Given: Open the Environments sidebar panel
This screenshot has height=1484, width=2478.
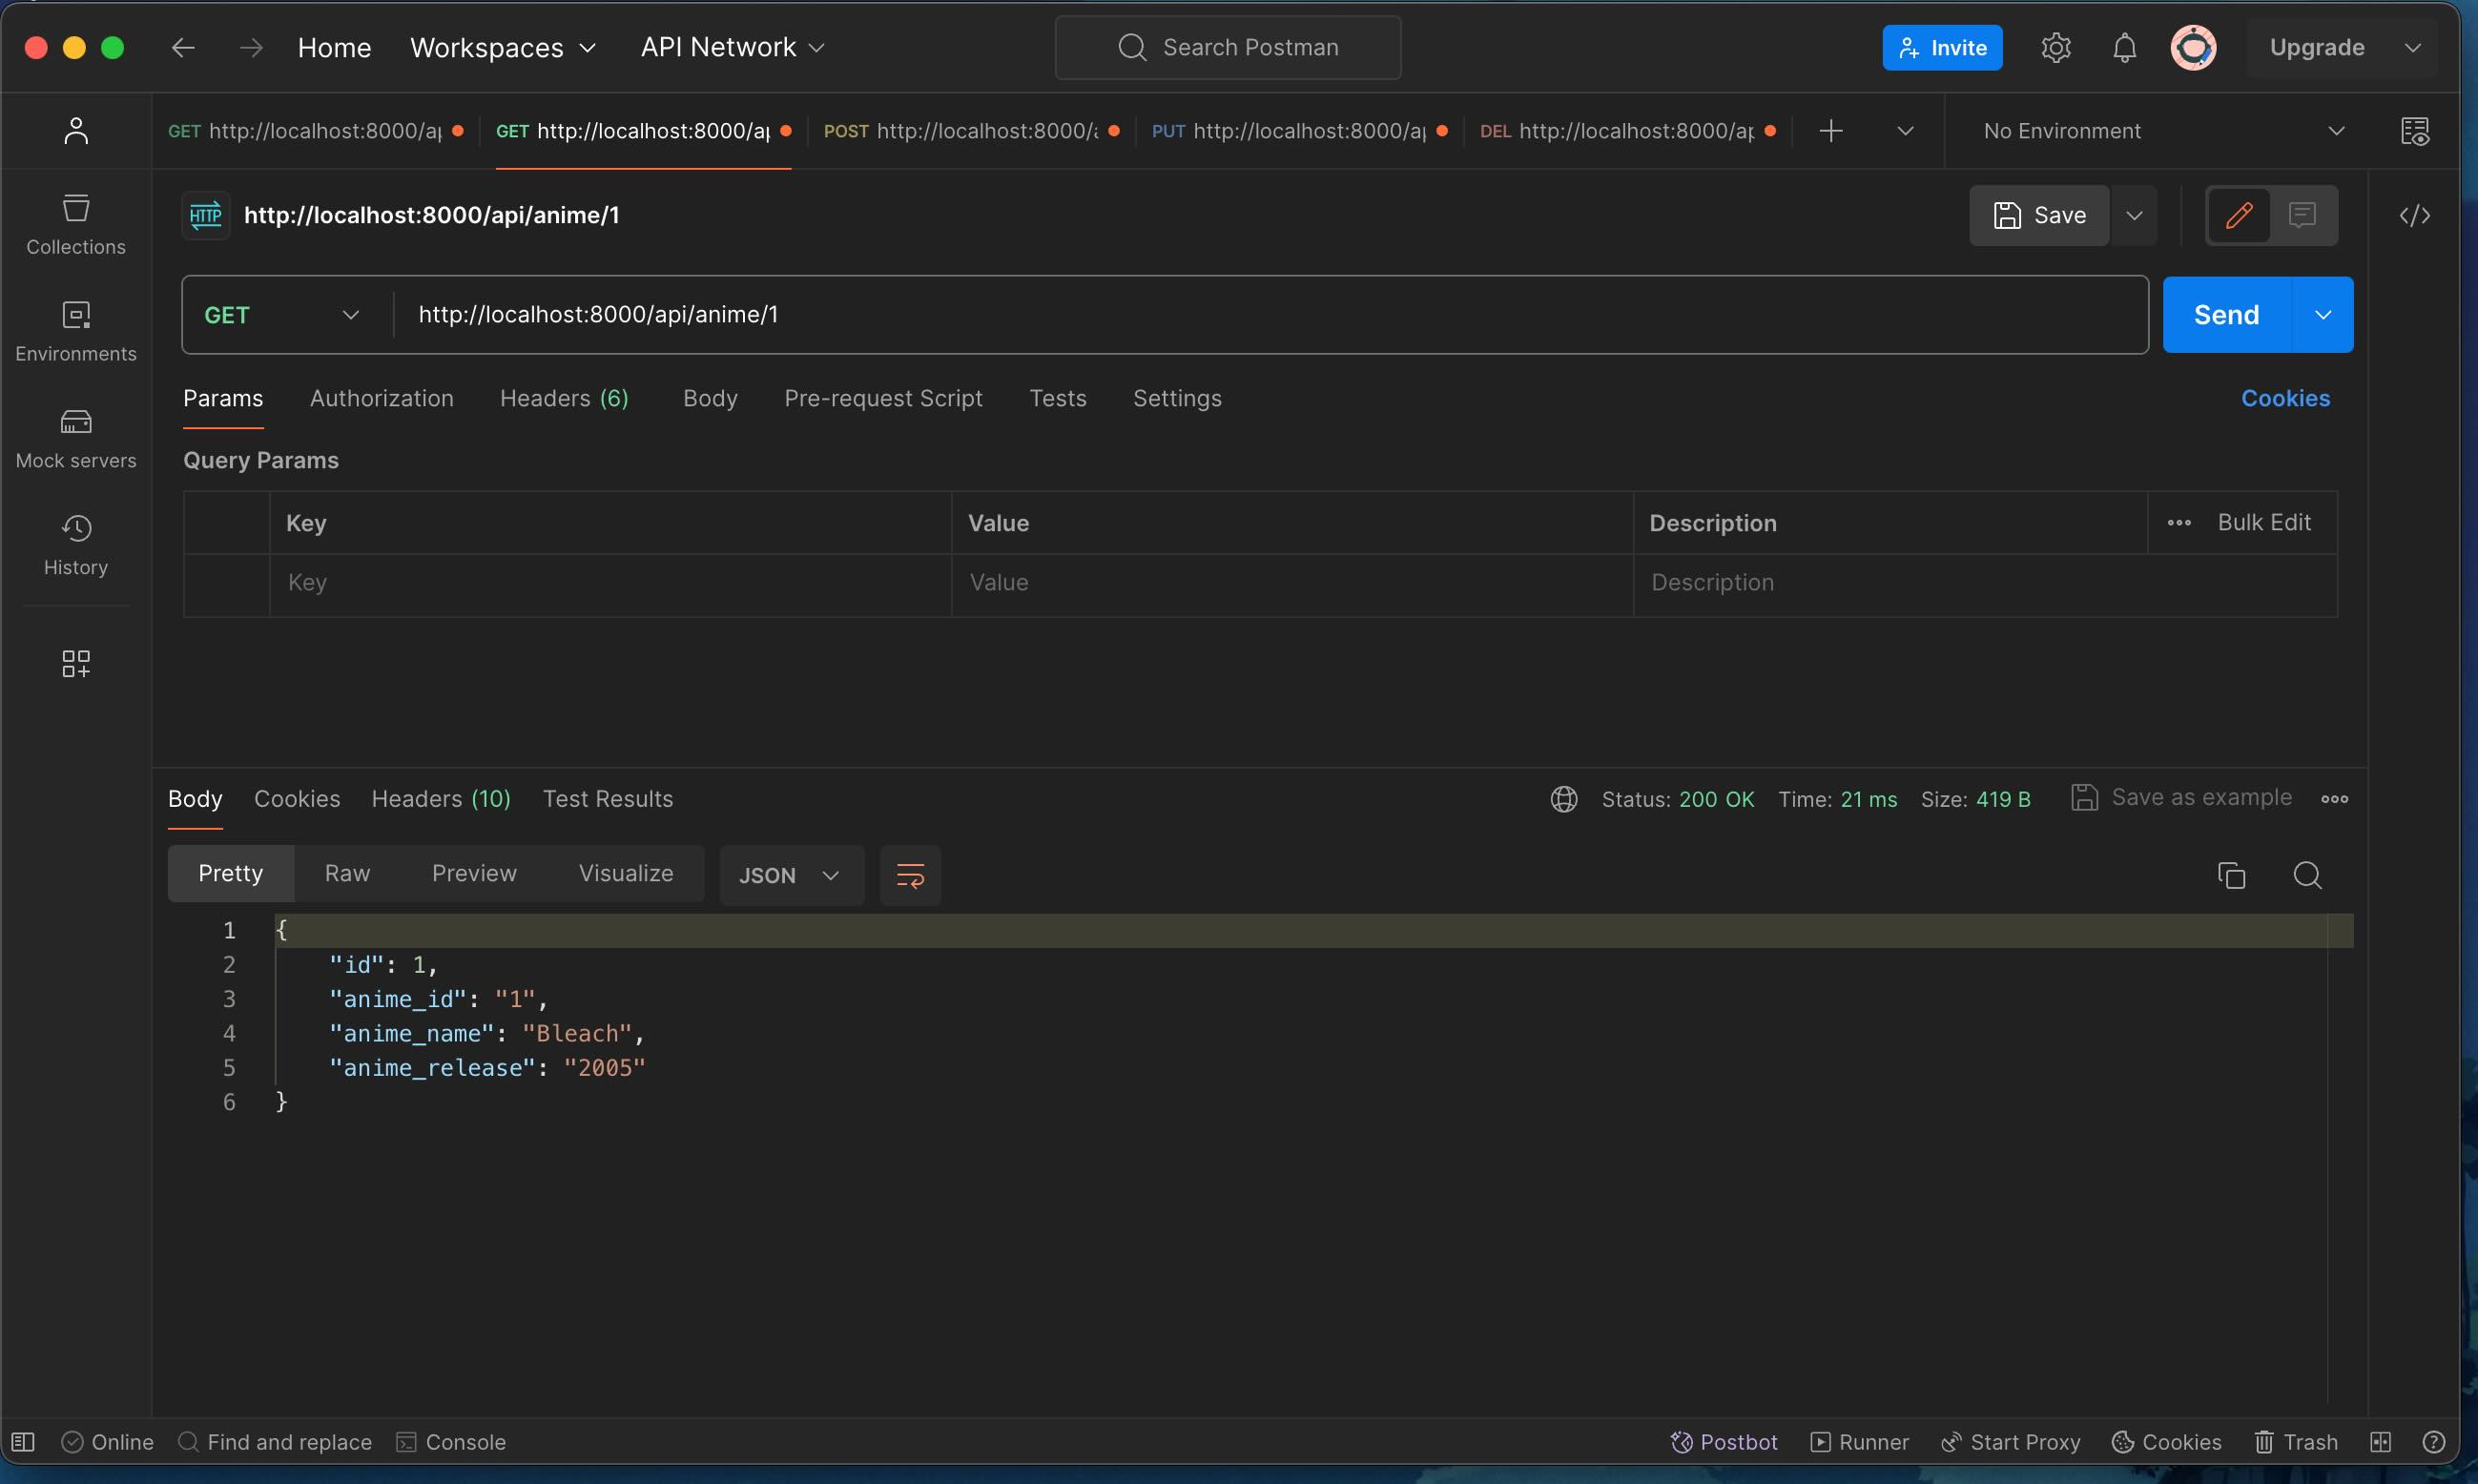Looking at the screenshot, I should [76, 331].
